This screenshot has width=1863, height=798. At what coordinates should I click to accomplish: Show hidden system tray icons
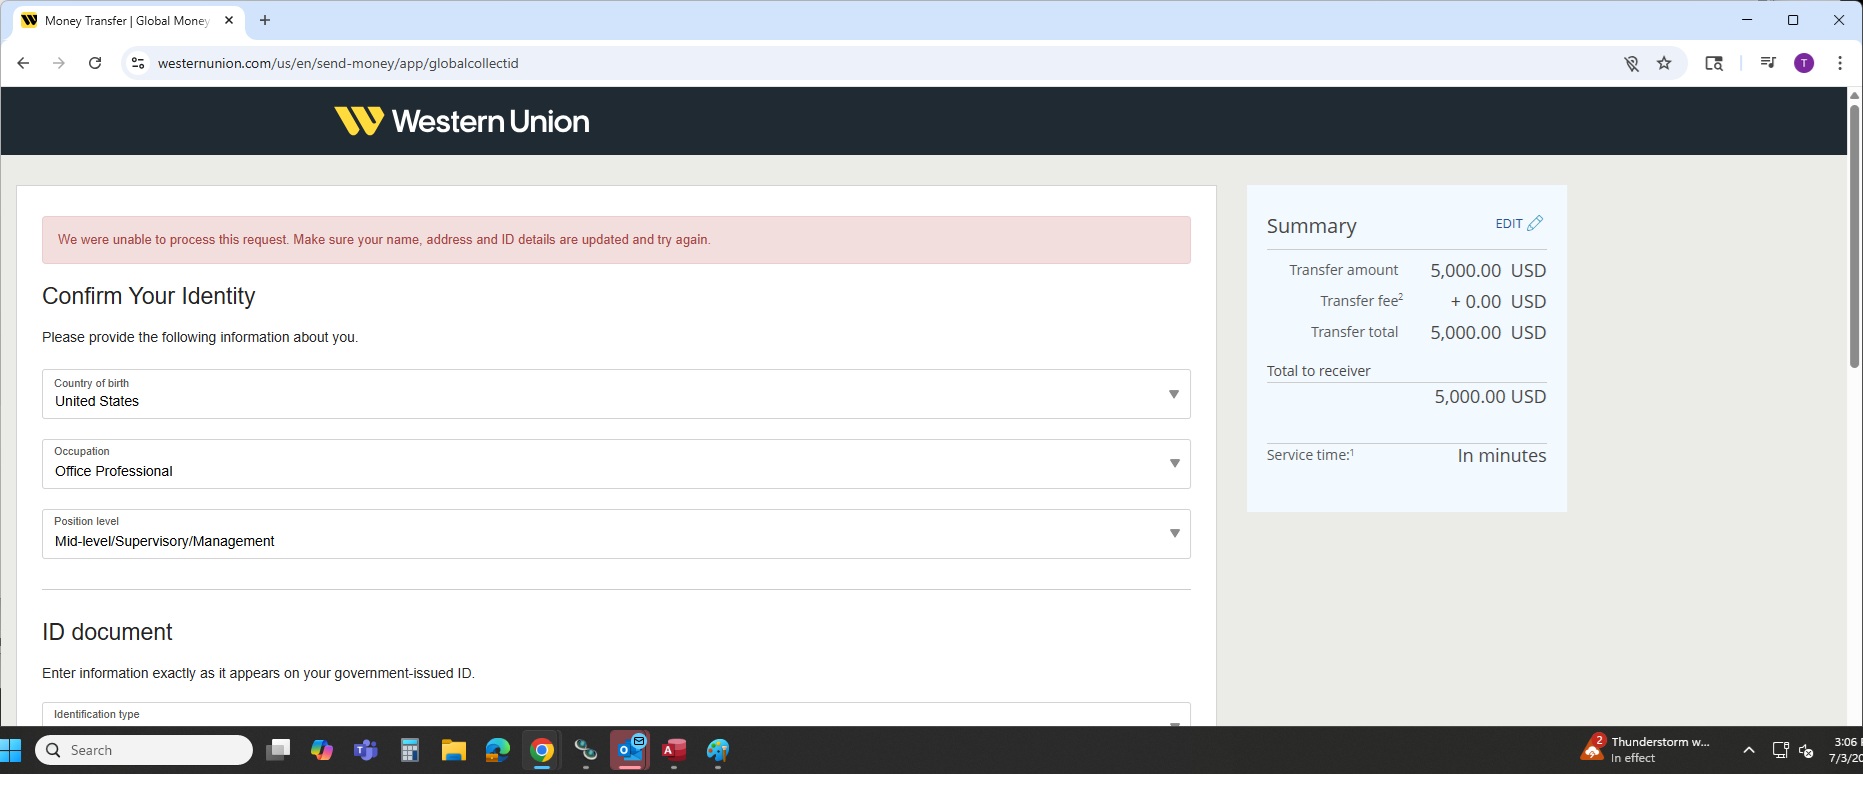[1749, 750]
